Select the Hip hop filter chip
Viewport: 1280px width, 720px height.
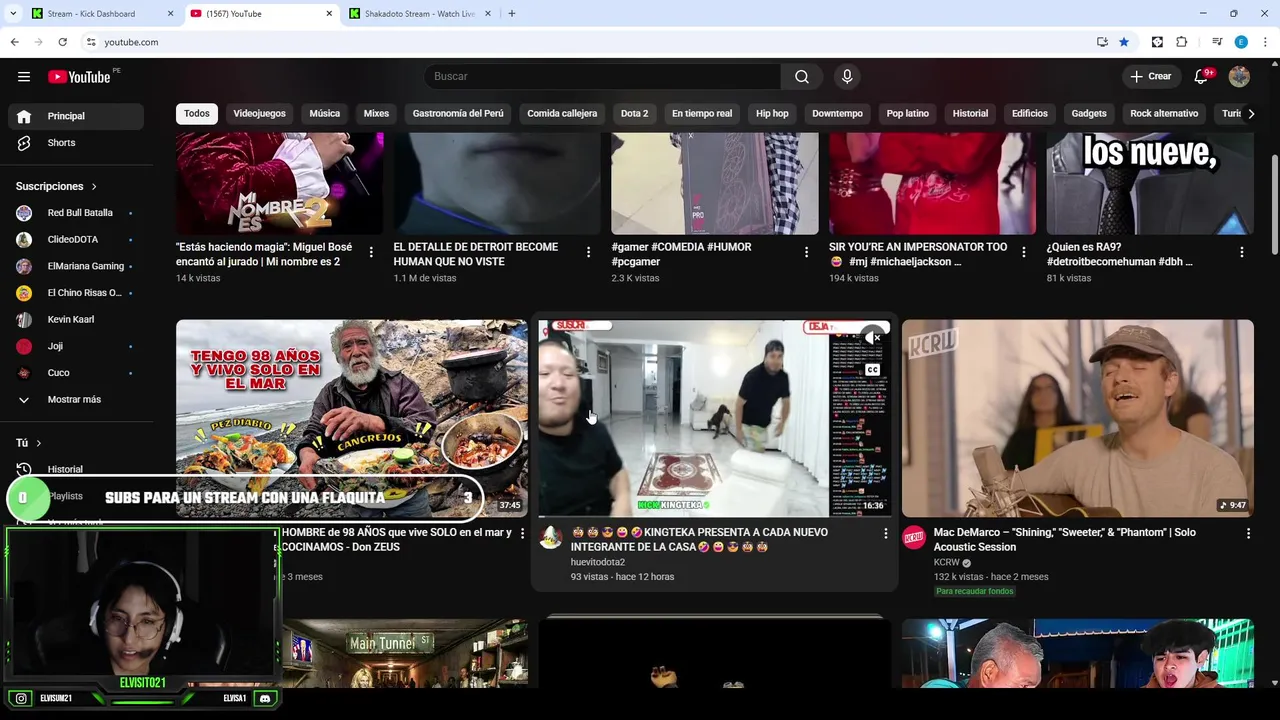772,114
